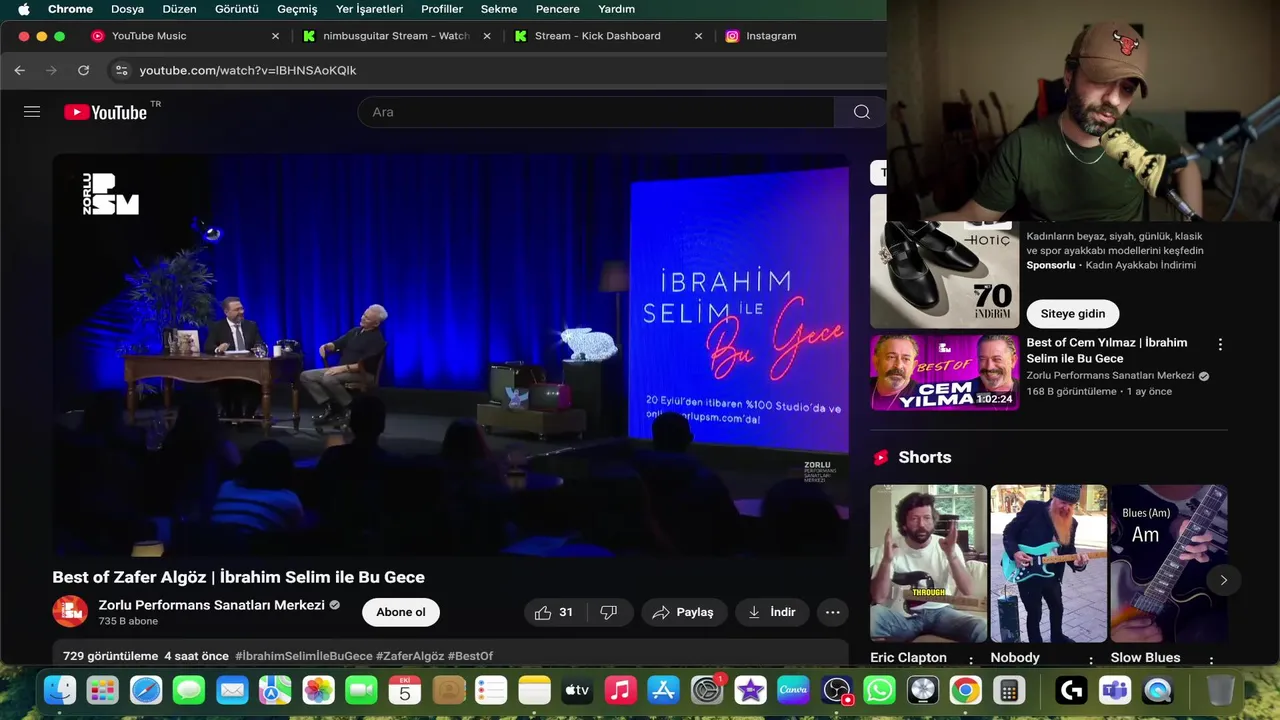
Task: Open the Apple menu
Action: pyautogui.click(x=24, y=9)
